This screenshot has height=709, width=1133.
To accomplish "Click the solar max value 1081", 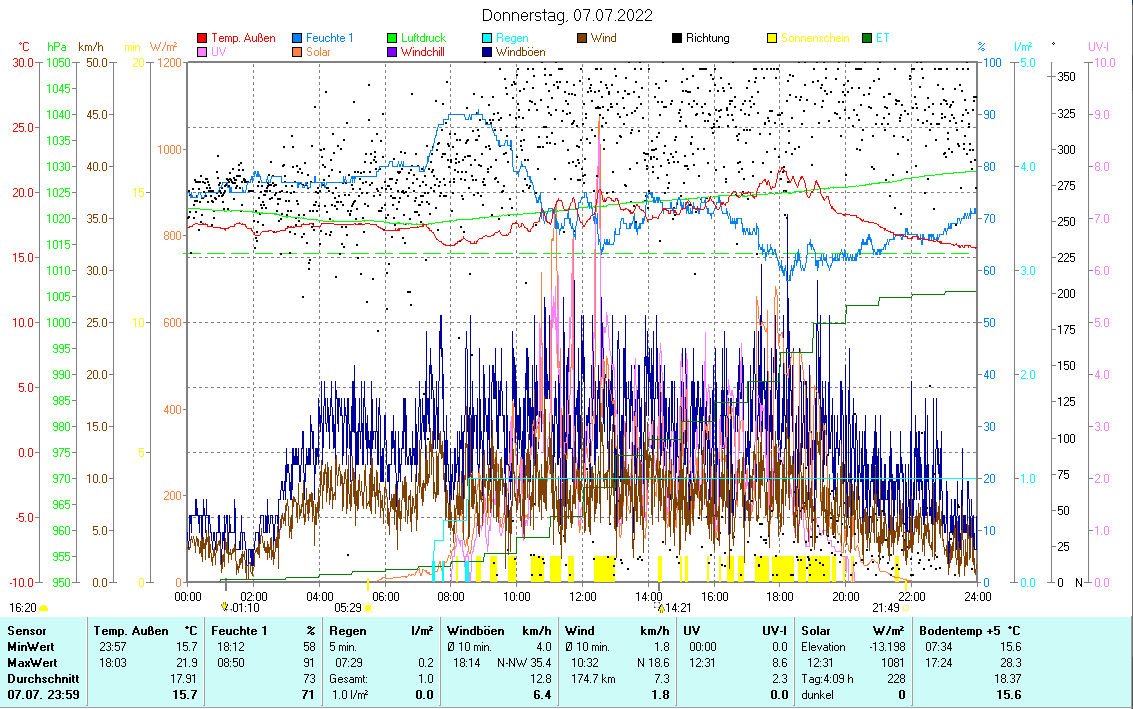I will 893,663.
